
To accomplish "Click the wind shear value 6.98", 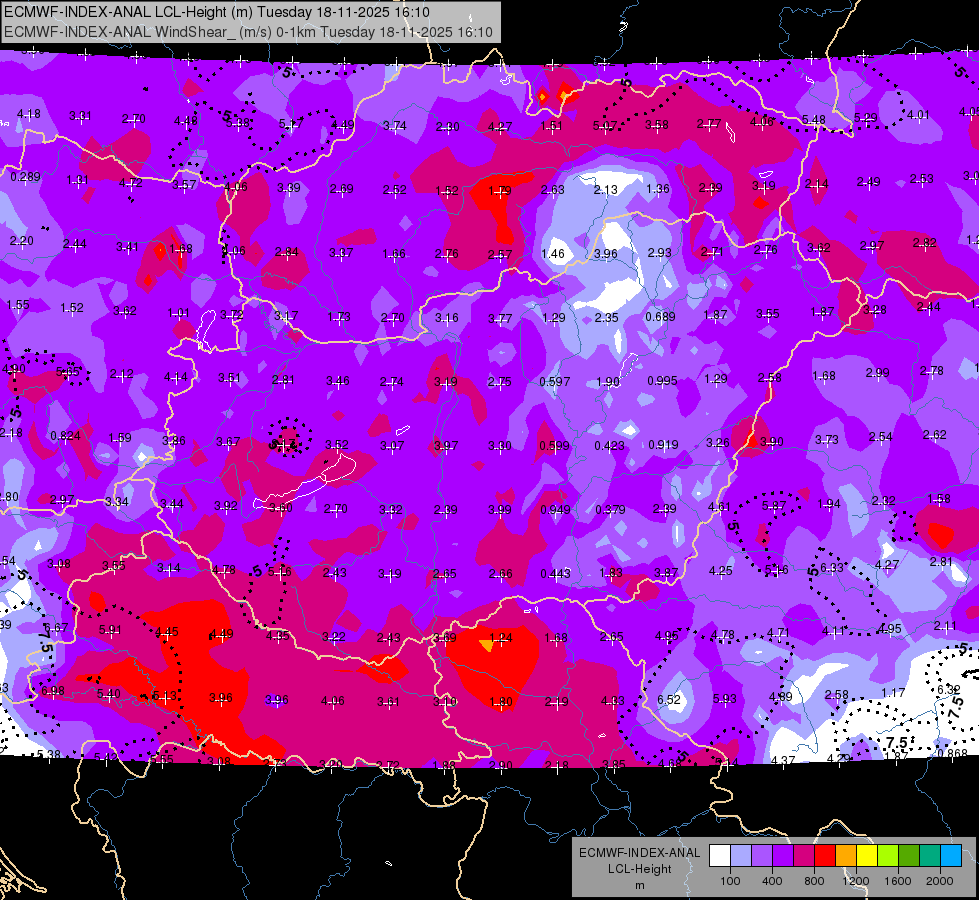I will click(x=52, y=691).
